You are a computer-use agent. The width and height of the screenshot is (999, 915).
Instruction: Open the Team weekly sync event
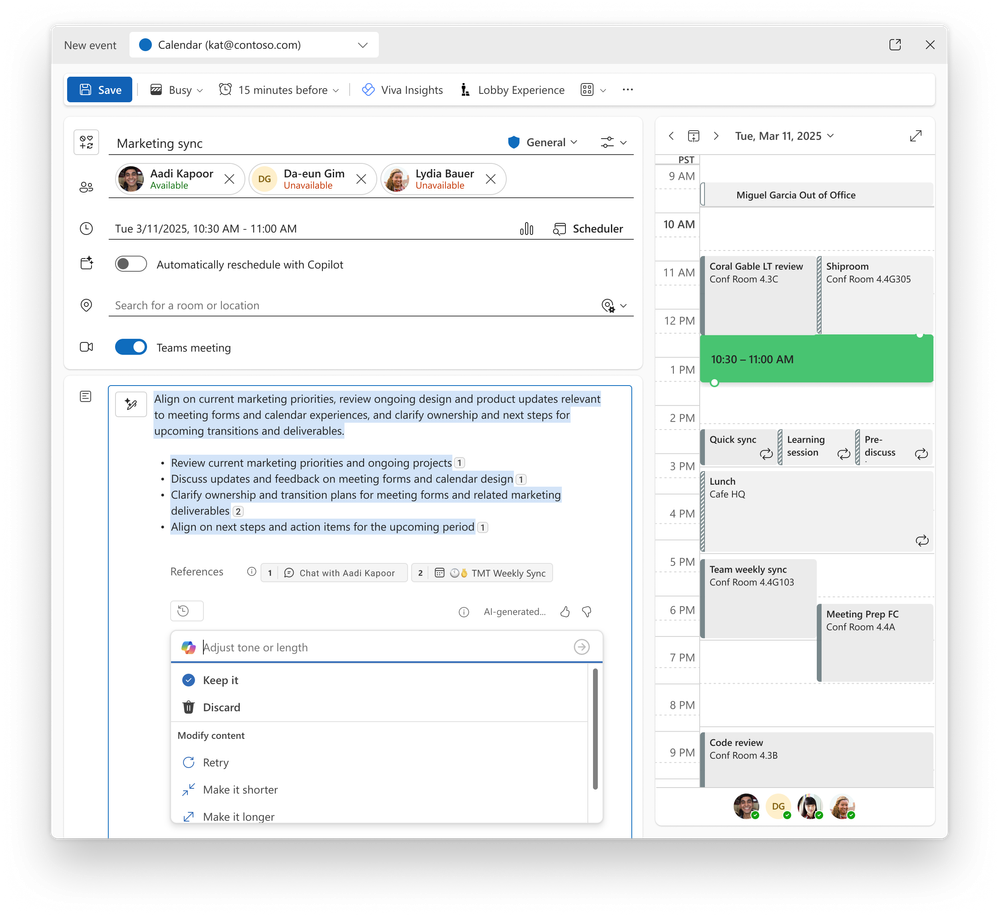tap(758, 598)
